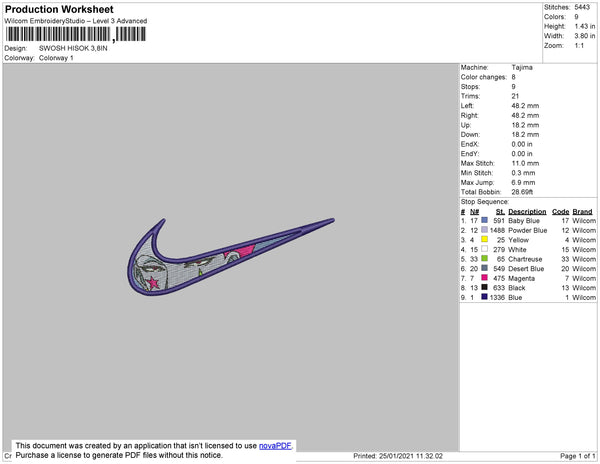
Task: Click the Magenta color swatch
Action: pos(484,278)
